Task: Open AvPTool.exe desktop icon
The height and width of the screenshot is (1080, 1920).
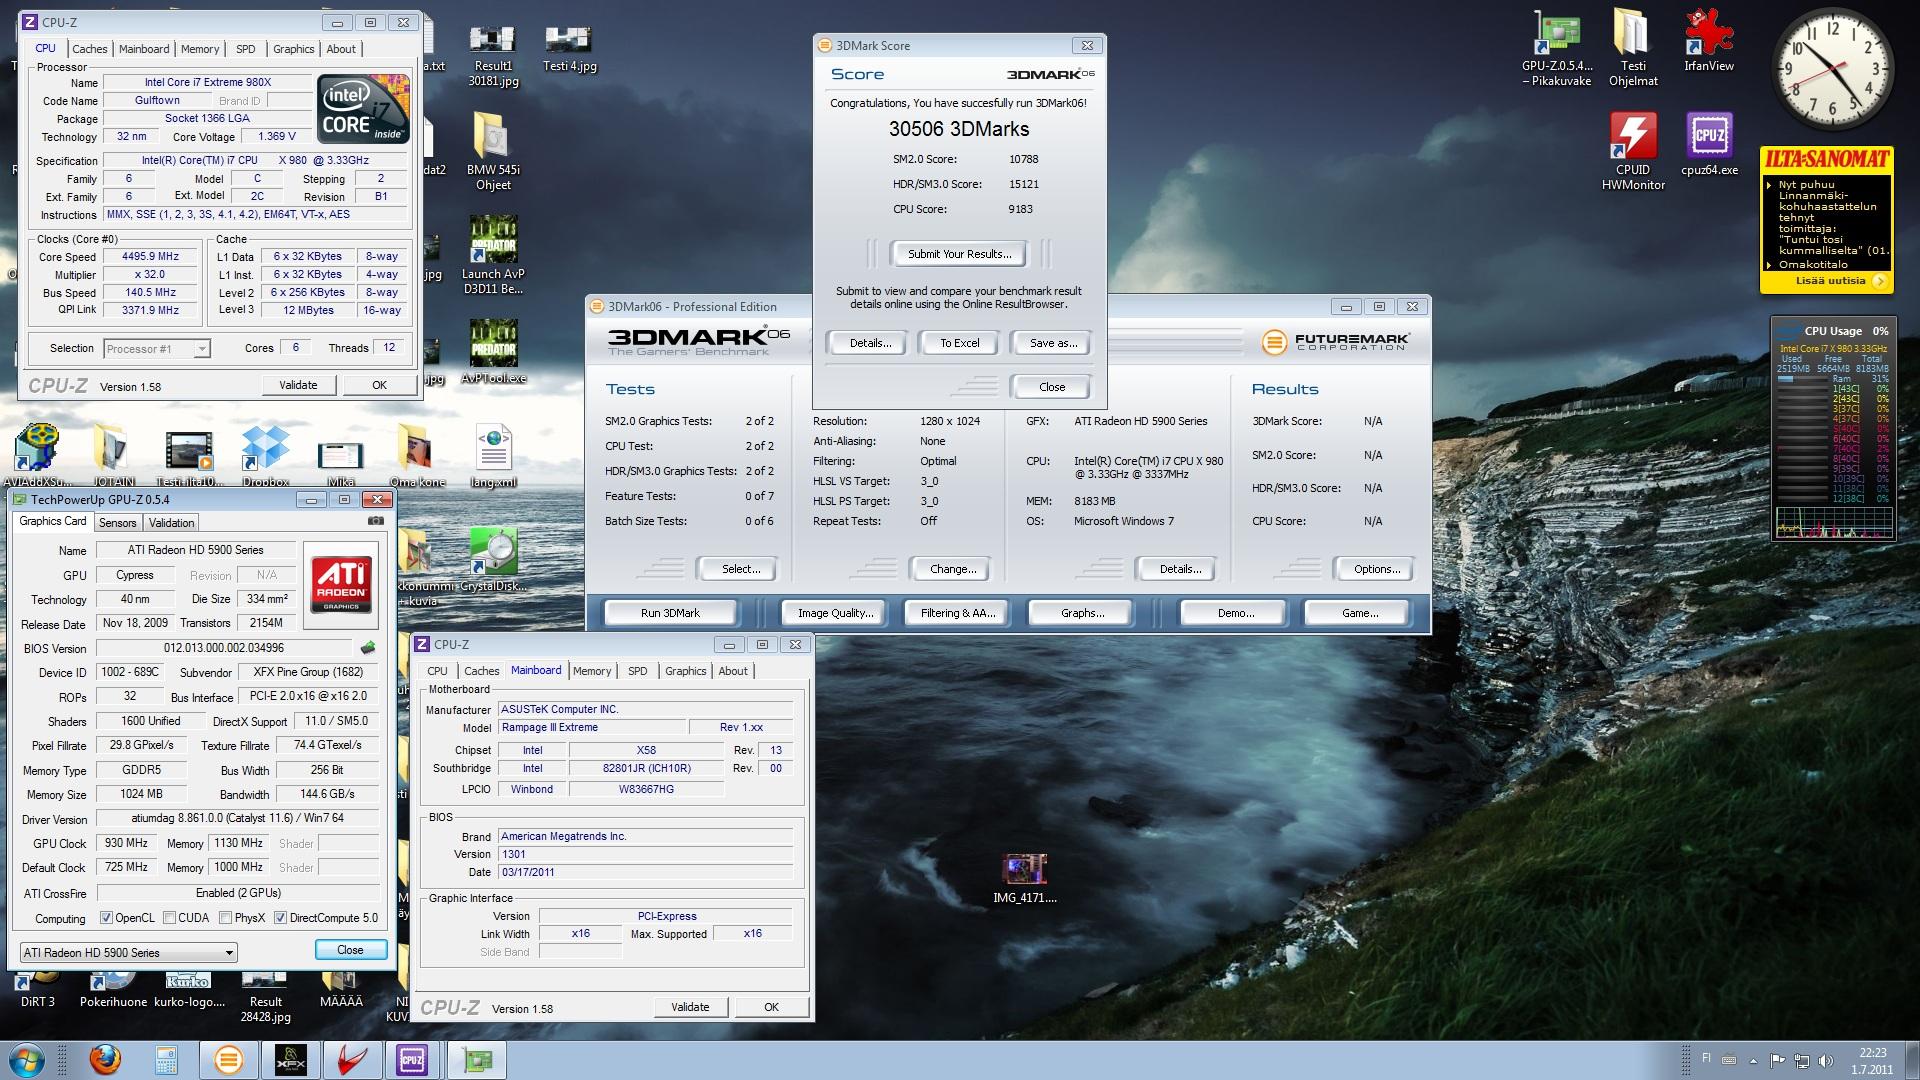Action: [x=493, y=352]
